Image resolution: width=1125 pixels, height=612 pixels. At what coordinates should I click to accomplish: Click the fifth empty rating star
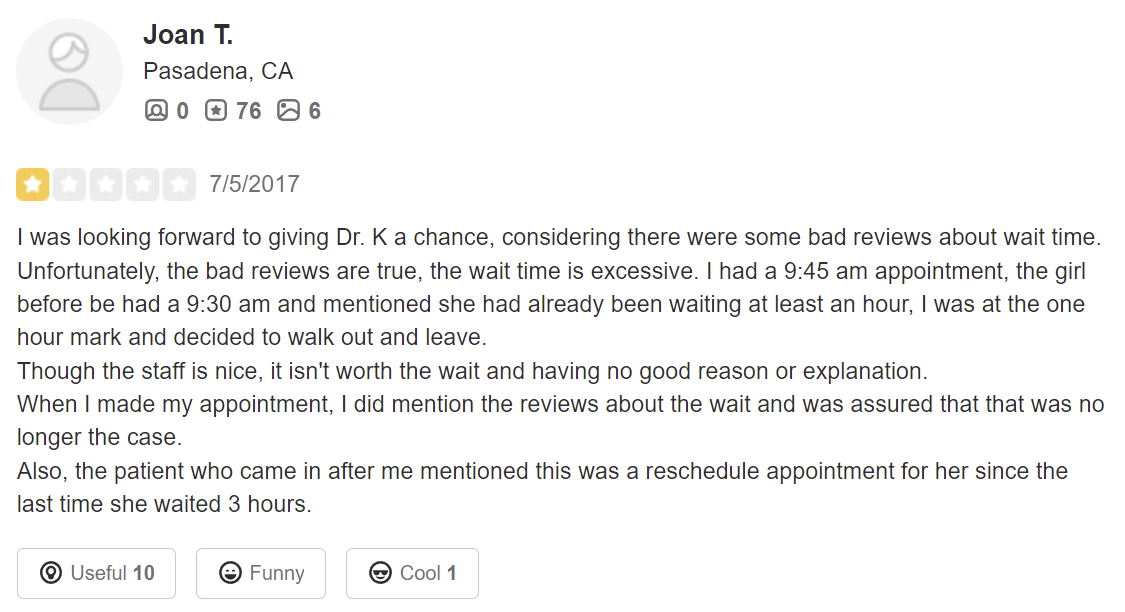(179, 184)
